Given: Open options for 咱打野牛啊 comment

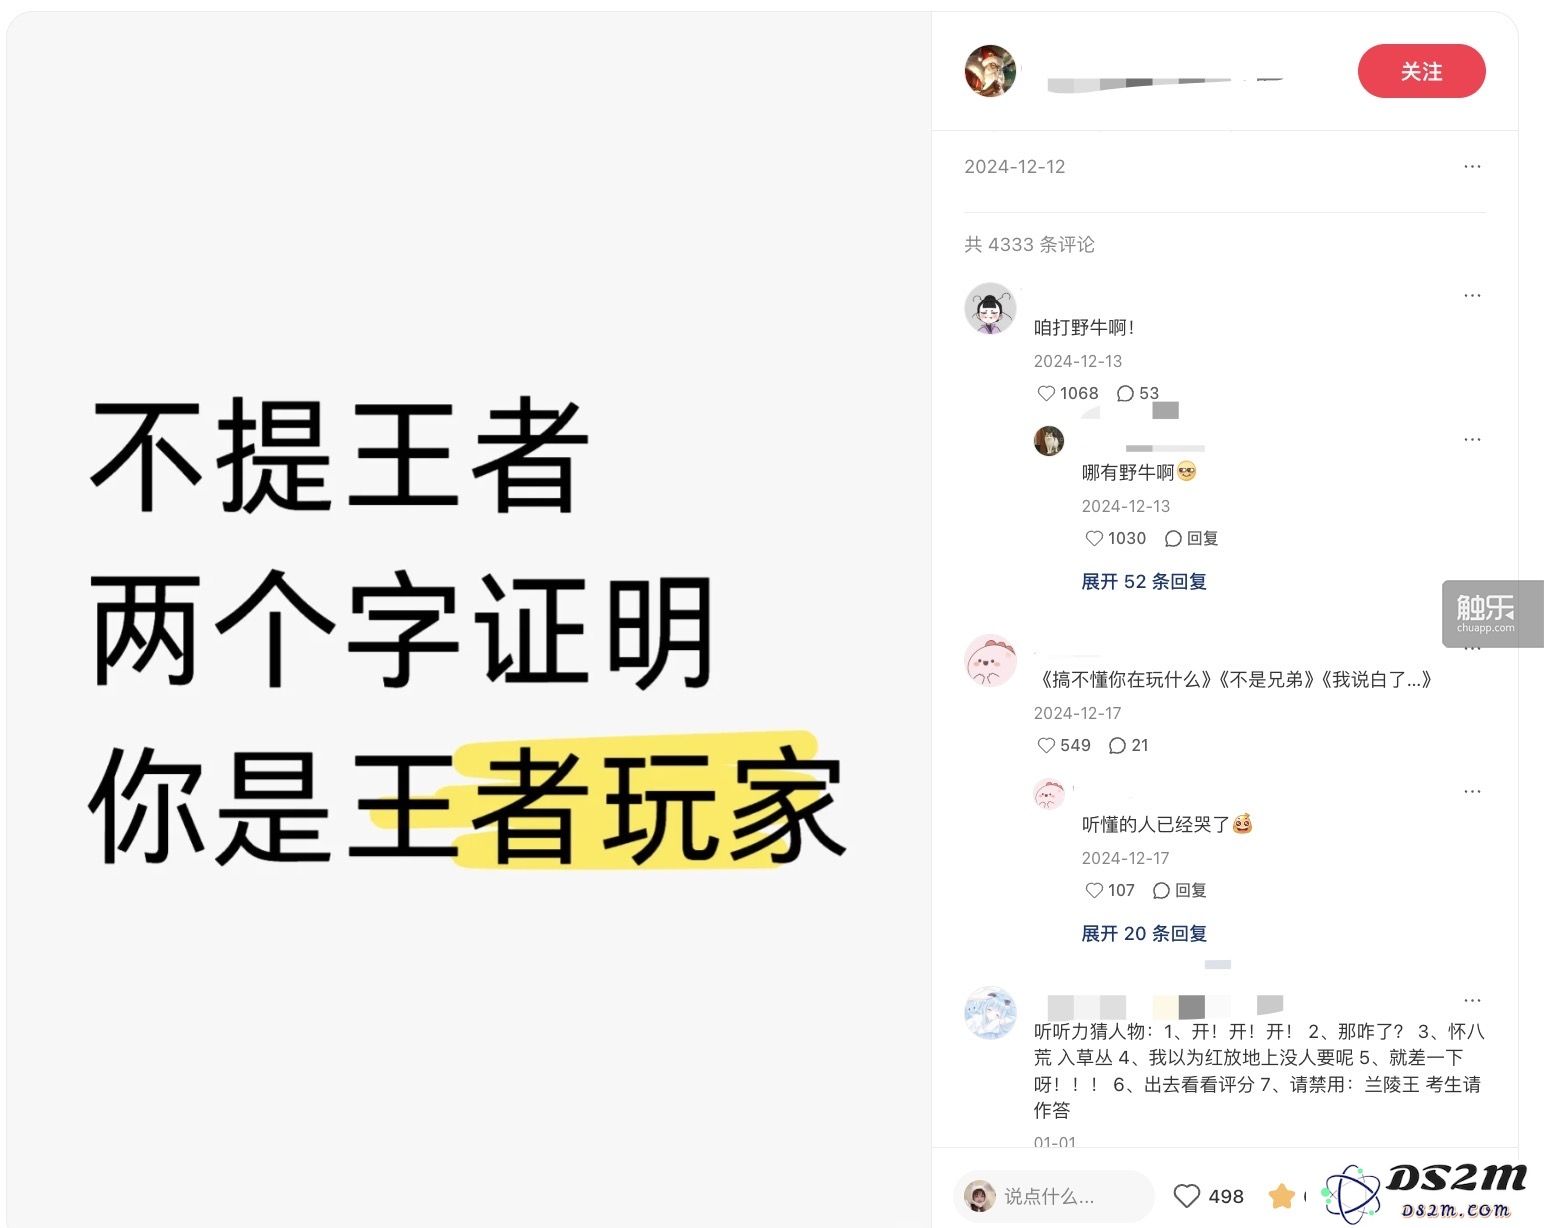Looking at the screenshot, I should pyautogui.click(x=1472, y=295).
